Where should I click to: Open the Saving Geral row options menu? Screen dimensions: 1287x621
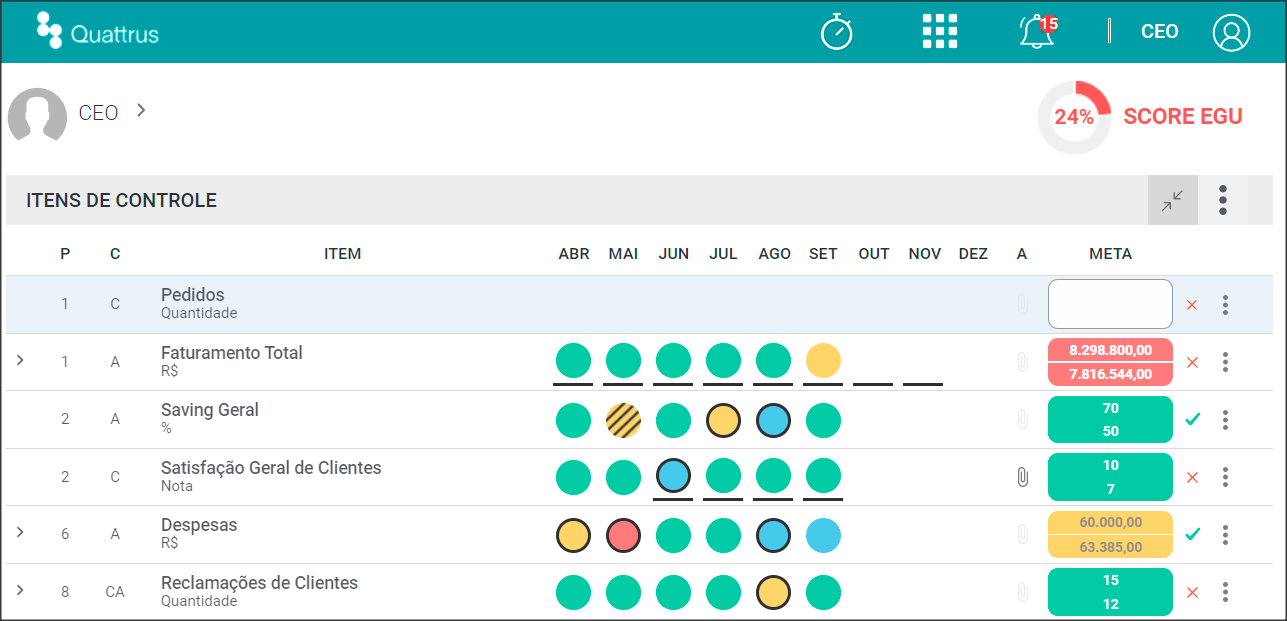point(1225,420)
